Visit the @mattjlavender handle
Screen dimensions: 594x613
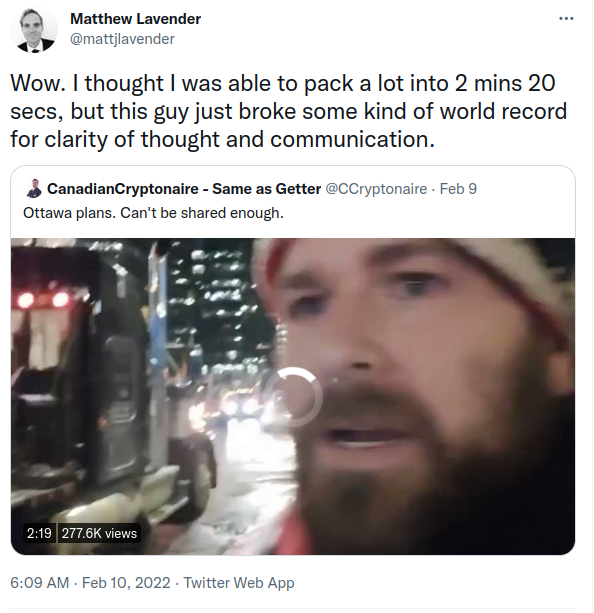[122, 39]
